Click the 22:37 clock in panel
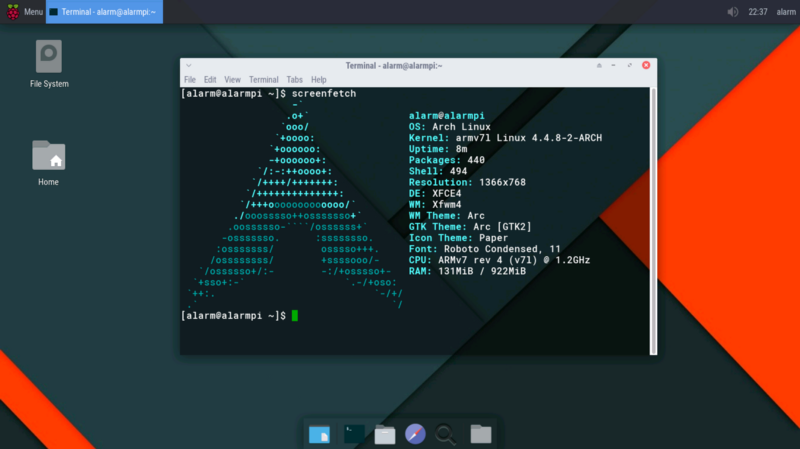Image resolution: width=800 pixels, height=449 pixels. [x=757, y=12]
